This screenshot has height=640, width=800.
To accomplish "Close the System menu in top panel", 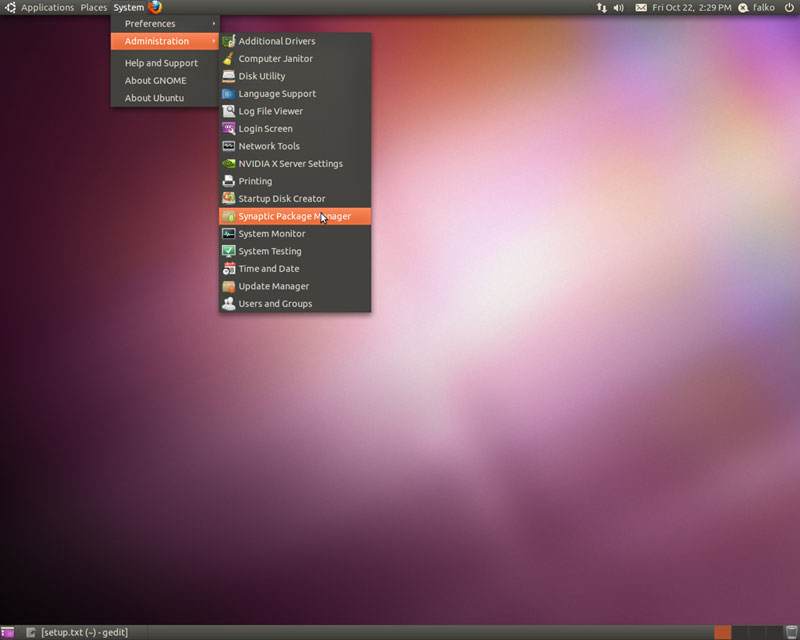I will tap(129, 8).
